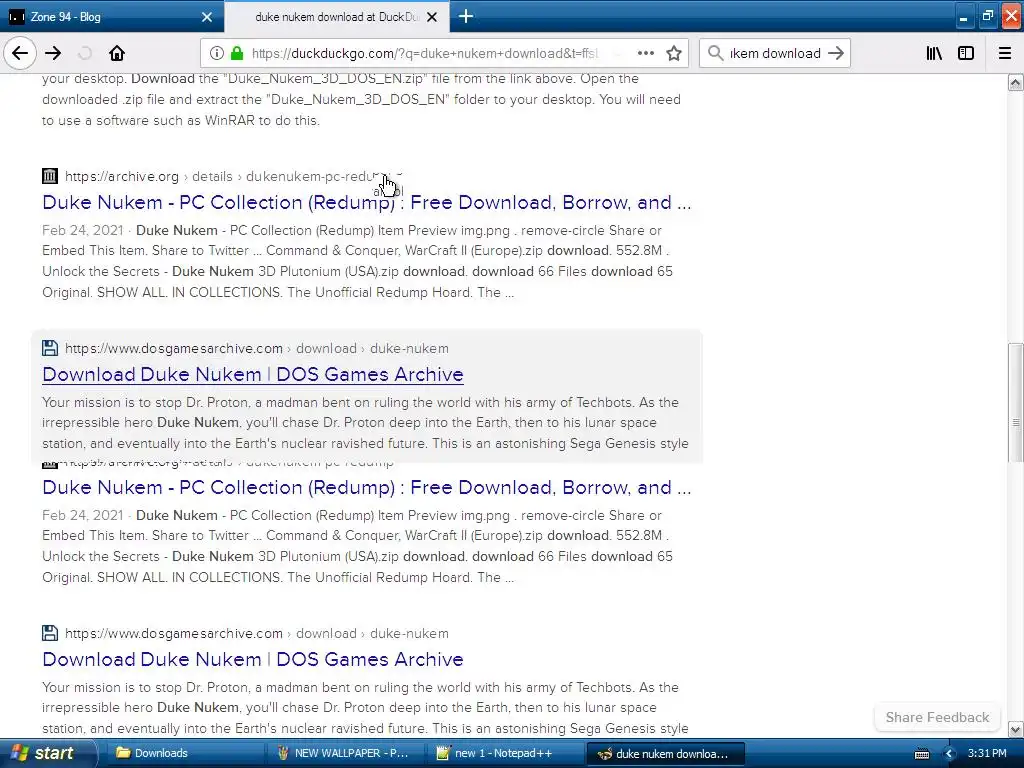Submit search with the arrow button

pos(836,53)
